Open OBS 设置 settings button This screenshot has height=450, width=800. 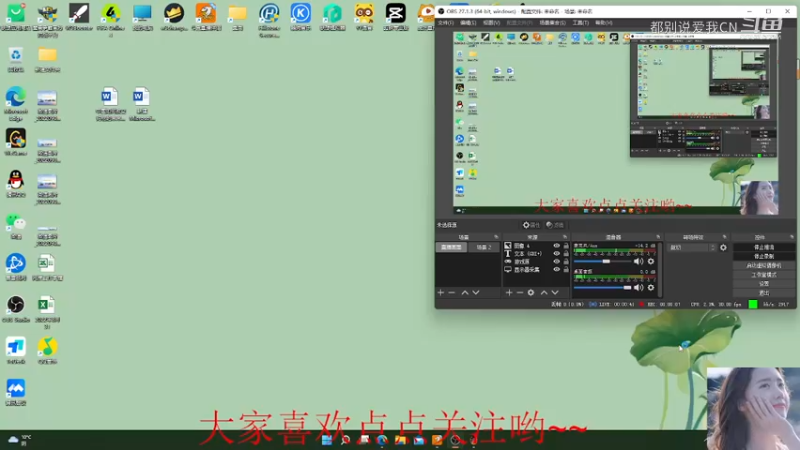tap(764, 284)
